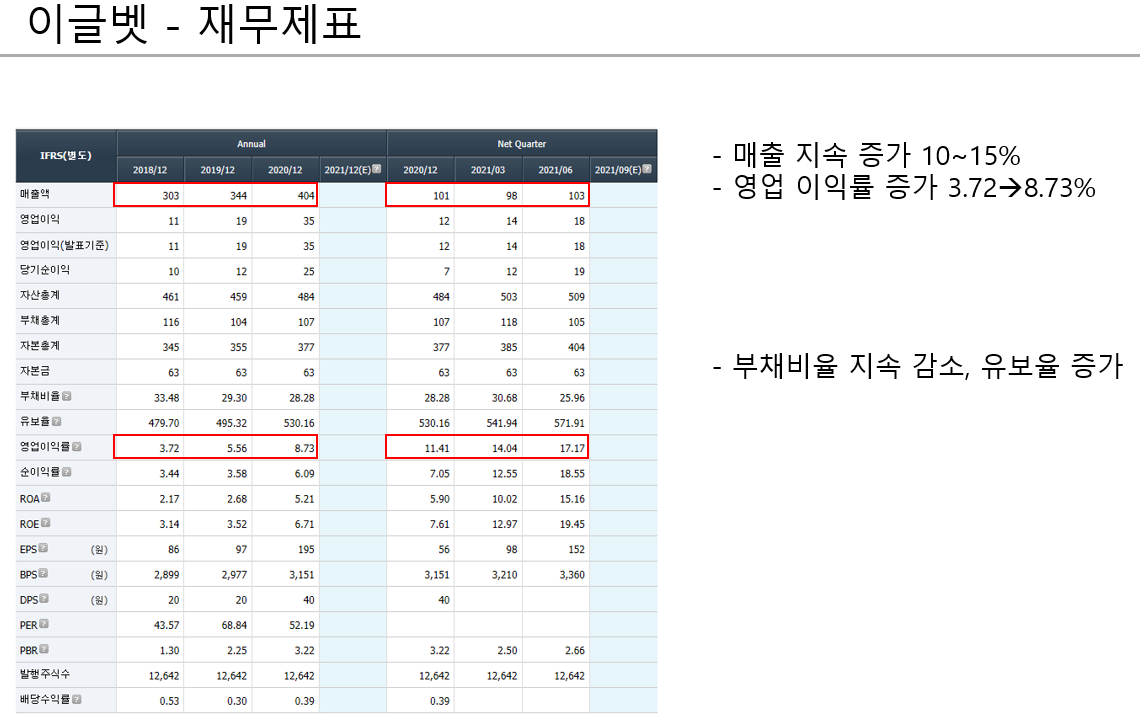Click the 유보율 value 571.91

click(569, 423)
